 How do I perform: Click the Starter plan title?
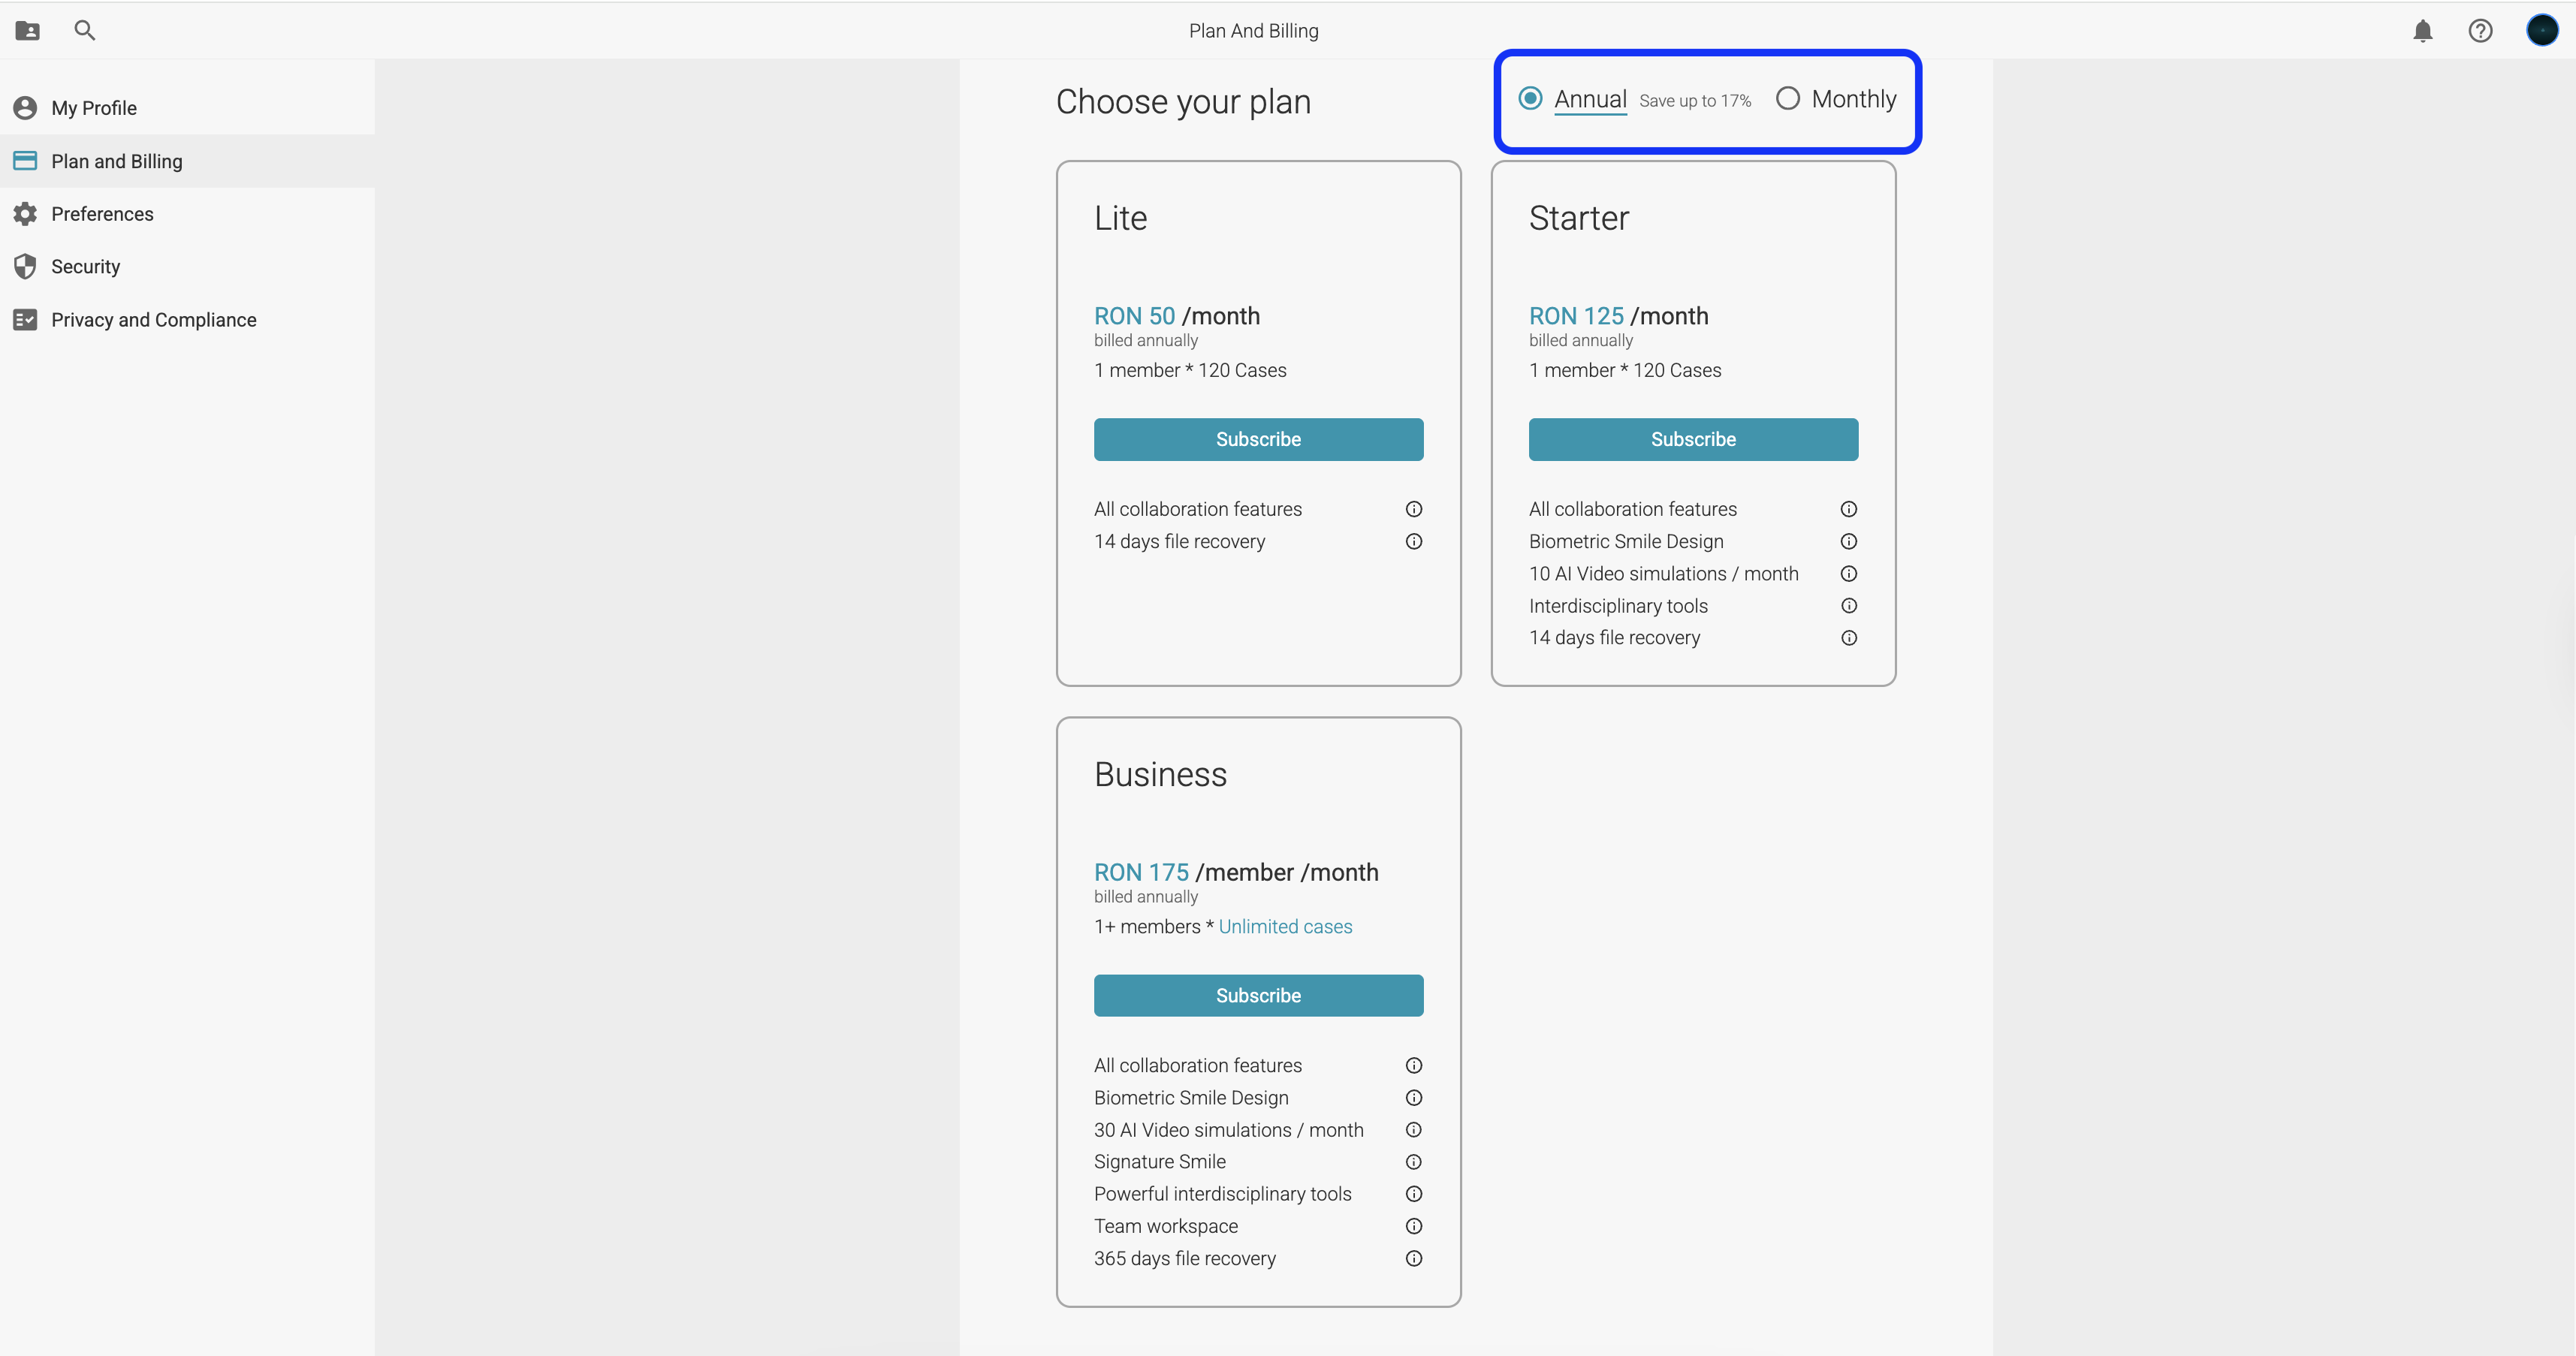(x=1579, y=218)
